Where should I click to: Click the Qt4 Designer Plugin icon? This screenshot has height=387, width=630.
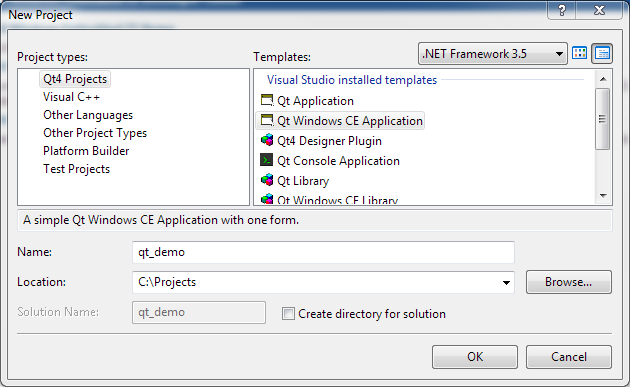point(267,140)
